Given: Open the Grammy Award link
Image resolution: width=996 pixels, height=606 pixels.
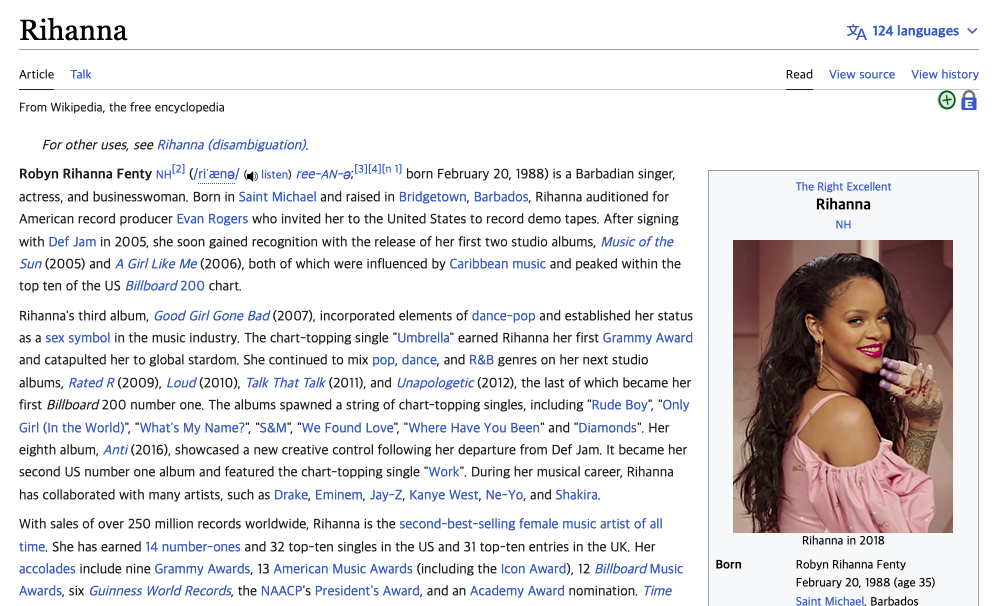Looking at the screenshot, I should point(647,338).
